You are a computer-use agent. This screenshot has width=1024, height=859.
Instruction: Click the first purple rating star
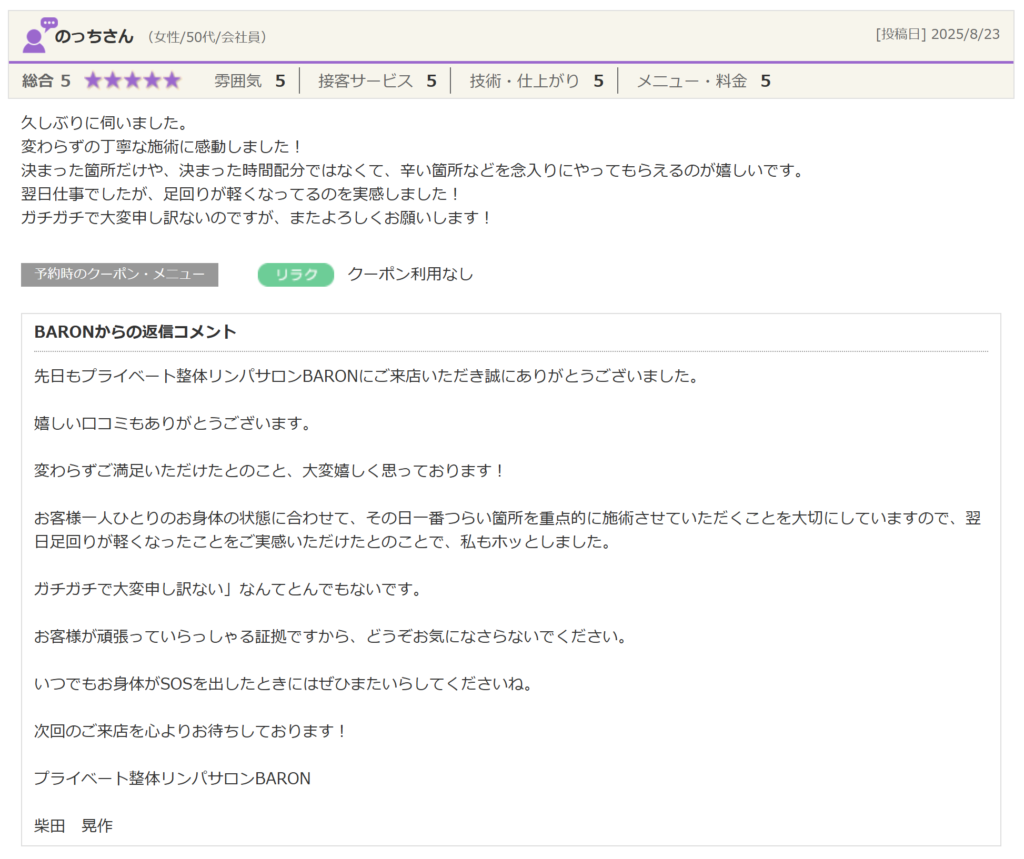93,81
